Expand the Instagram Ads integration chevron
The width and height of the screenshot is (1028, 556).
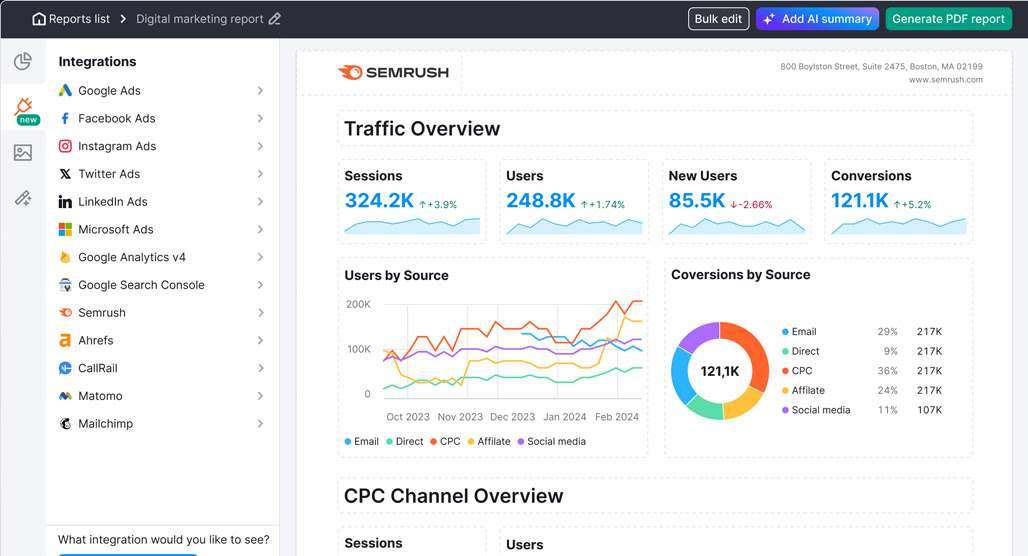click(260, 146)
